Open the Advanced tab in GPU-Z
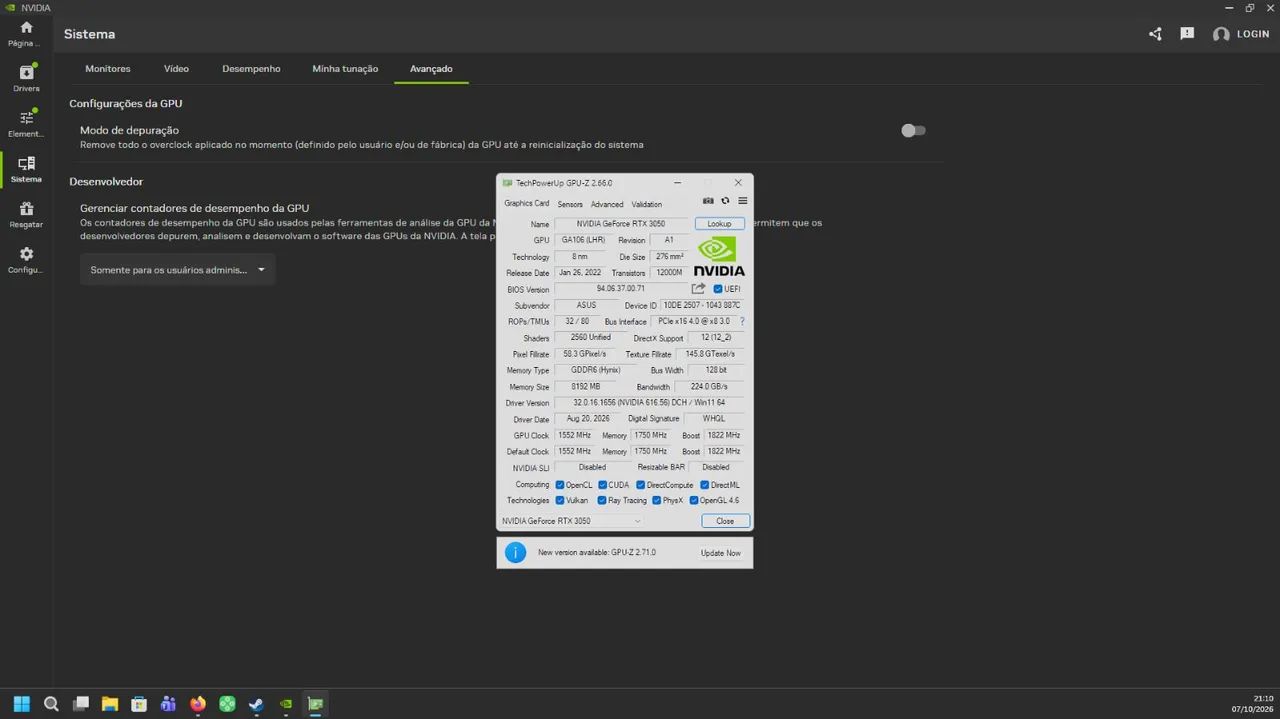This screenshot has height=719, width=1280. click(607, 204)
